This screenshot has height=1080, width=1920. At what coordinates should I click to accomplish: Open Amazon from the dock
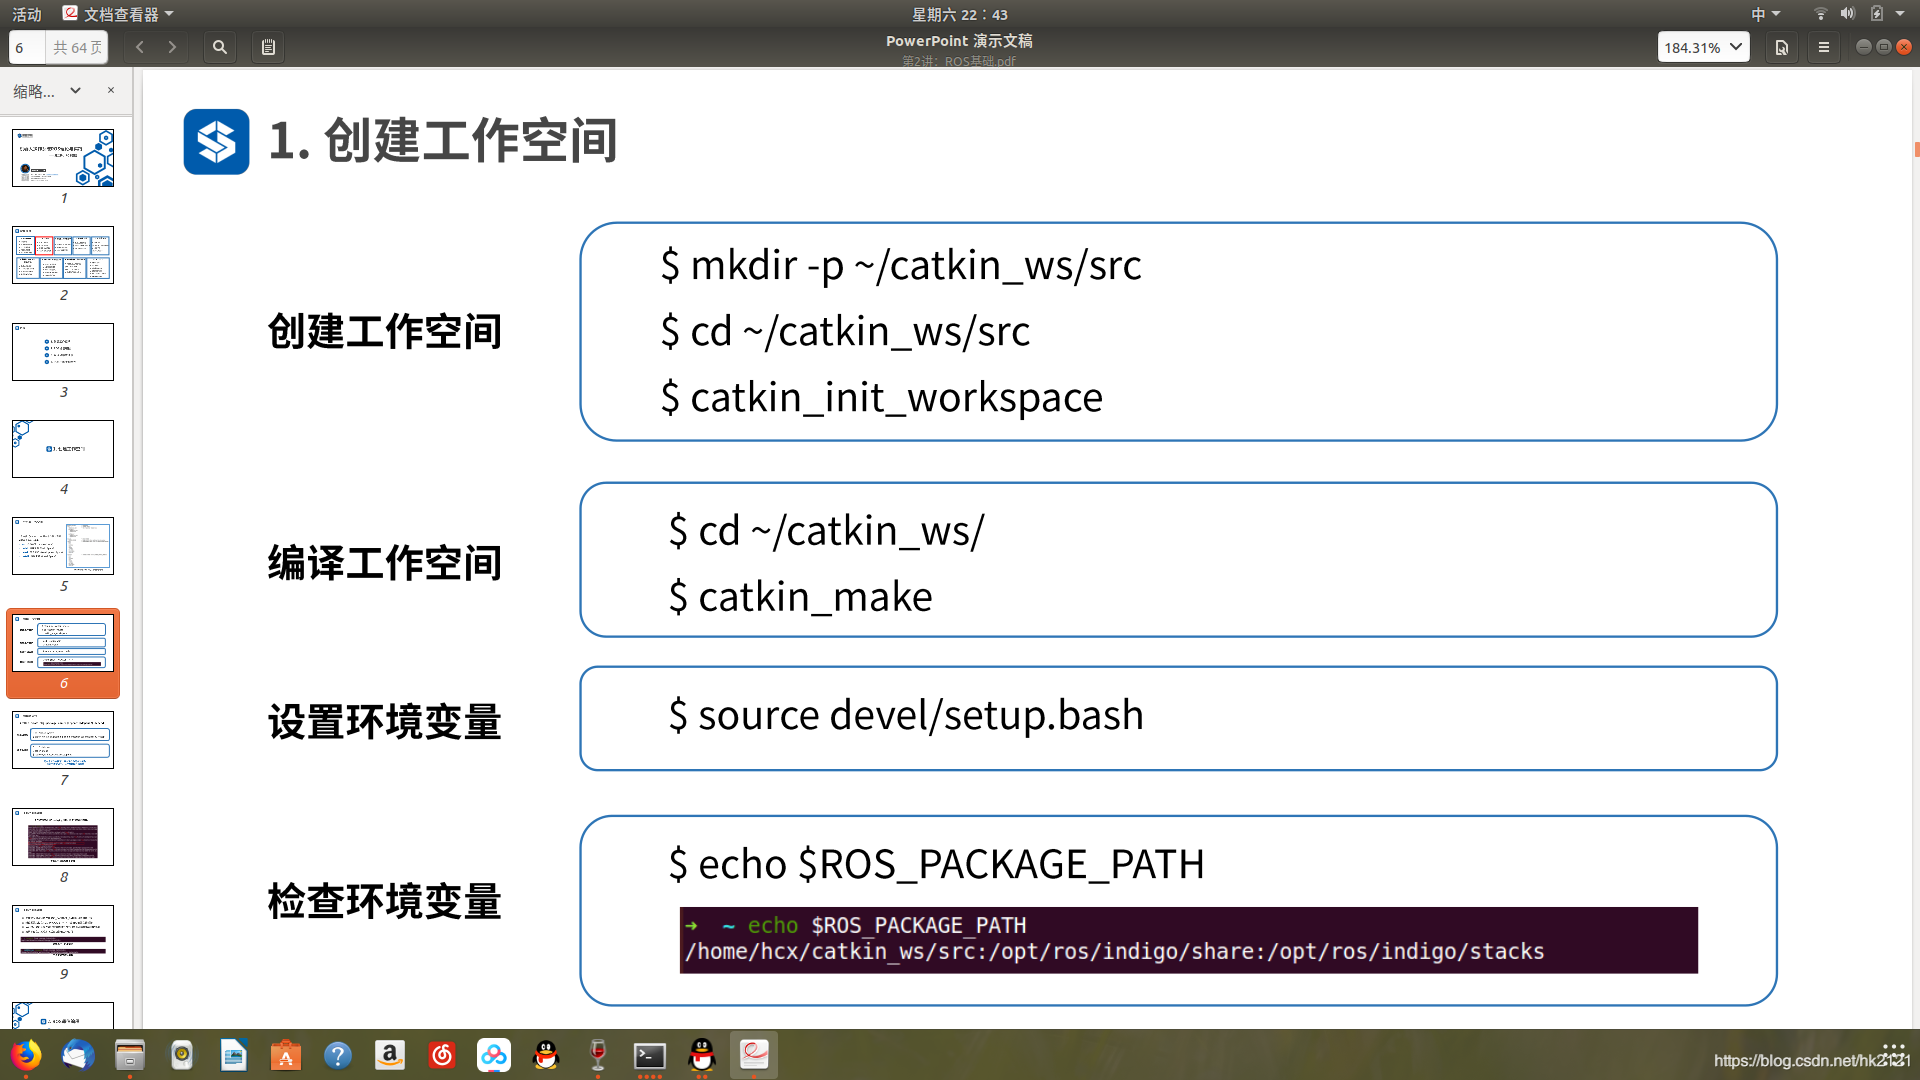[x=390, y=1055]
